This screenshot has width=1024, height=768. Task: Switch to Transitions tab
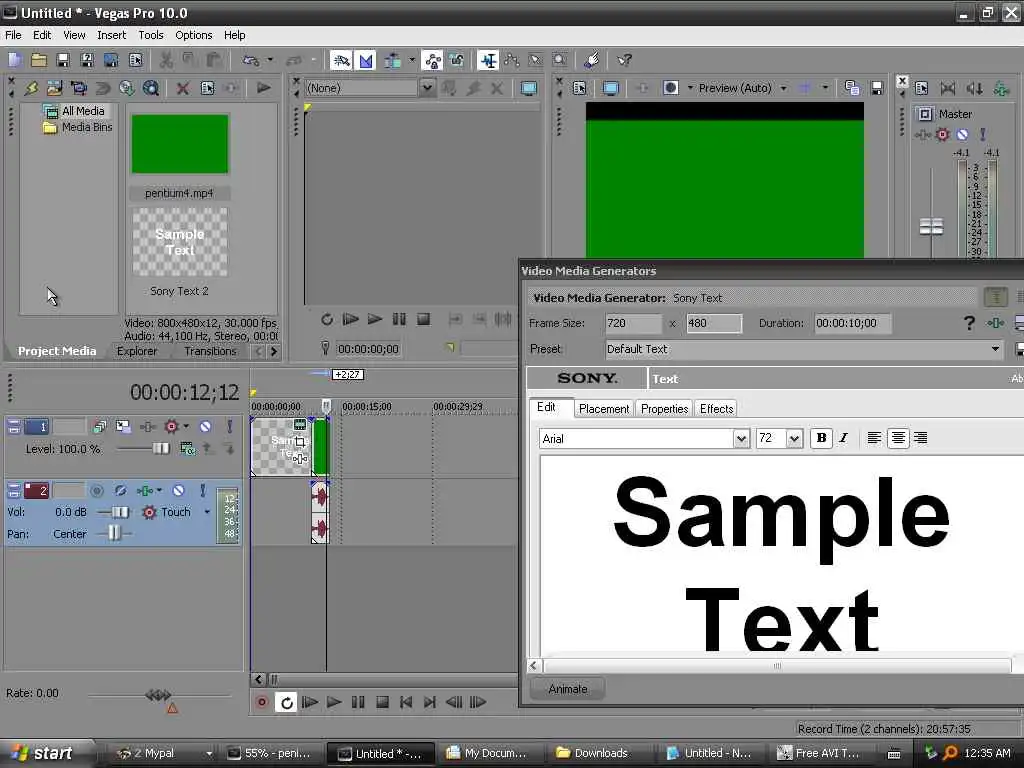210,351
